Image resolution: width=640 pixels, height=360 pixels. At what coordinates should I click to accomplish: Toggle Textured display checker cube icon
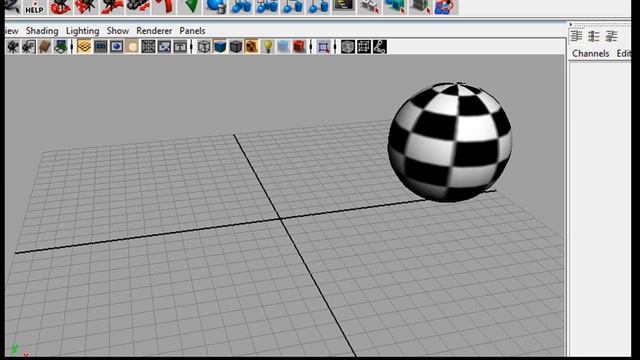(251, 47)
